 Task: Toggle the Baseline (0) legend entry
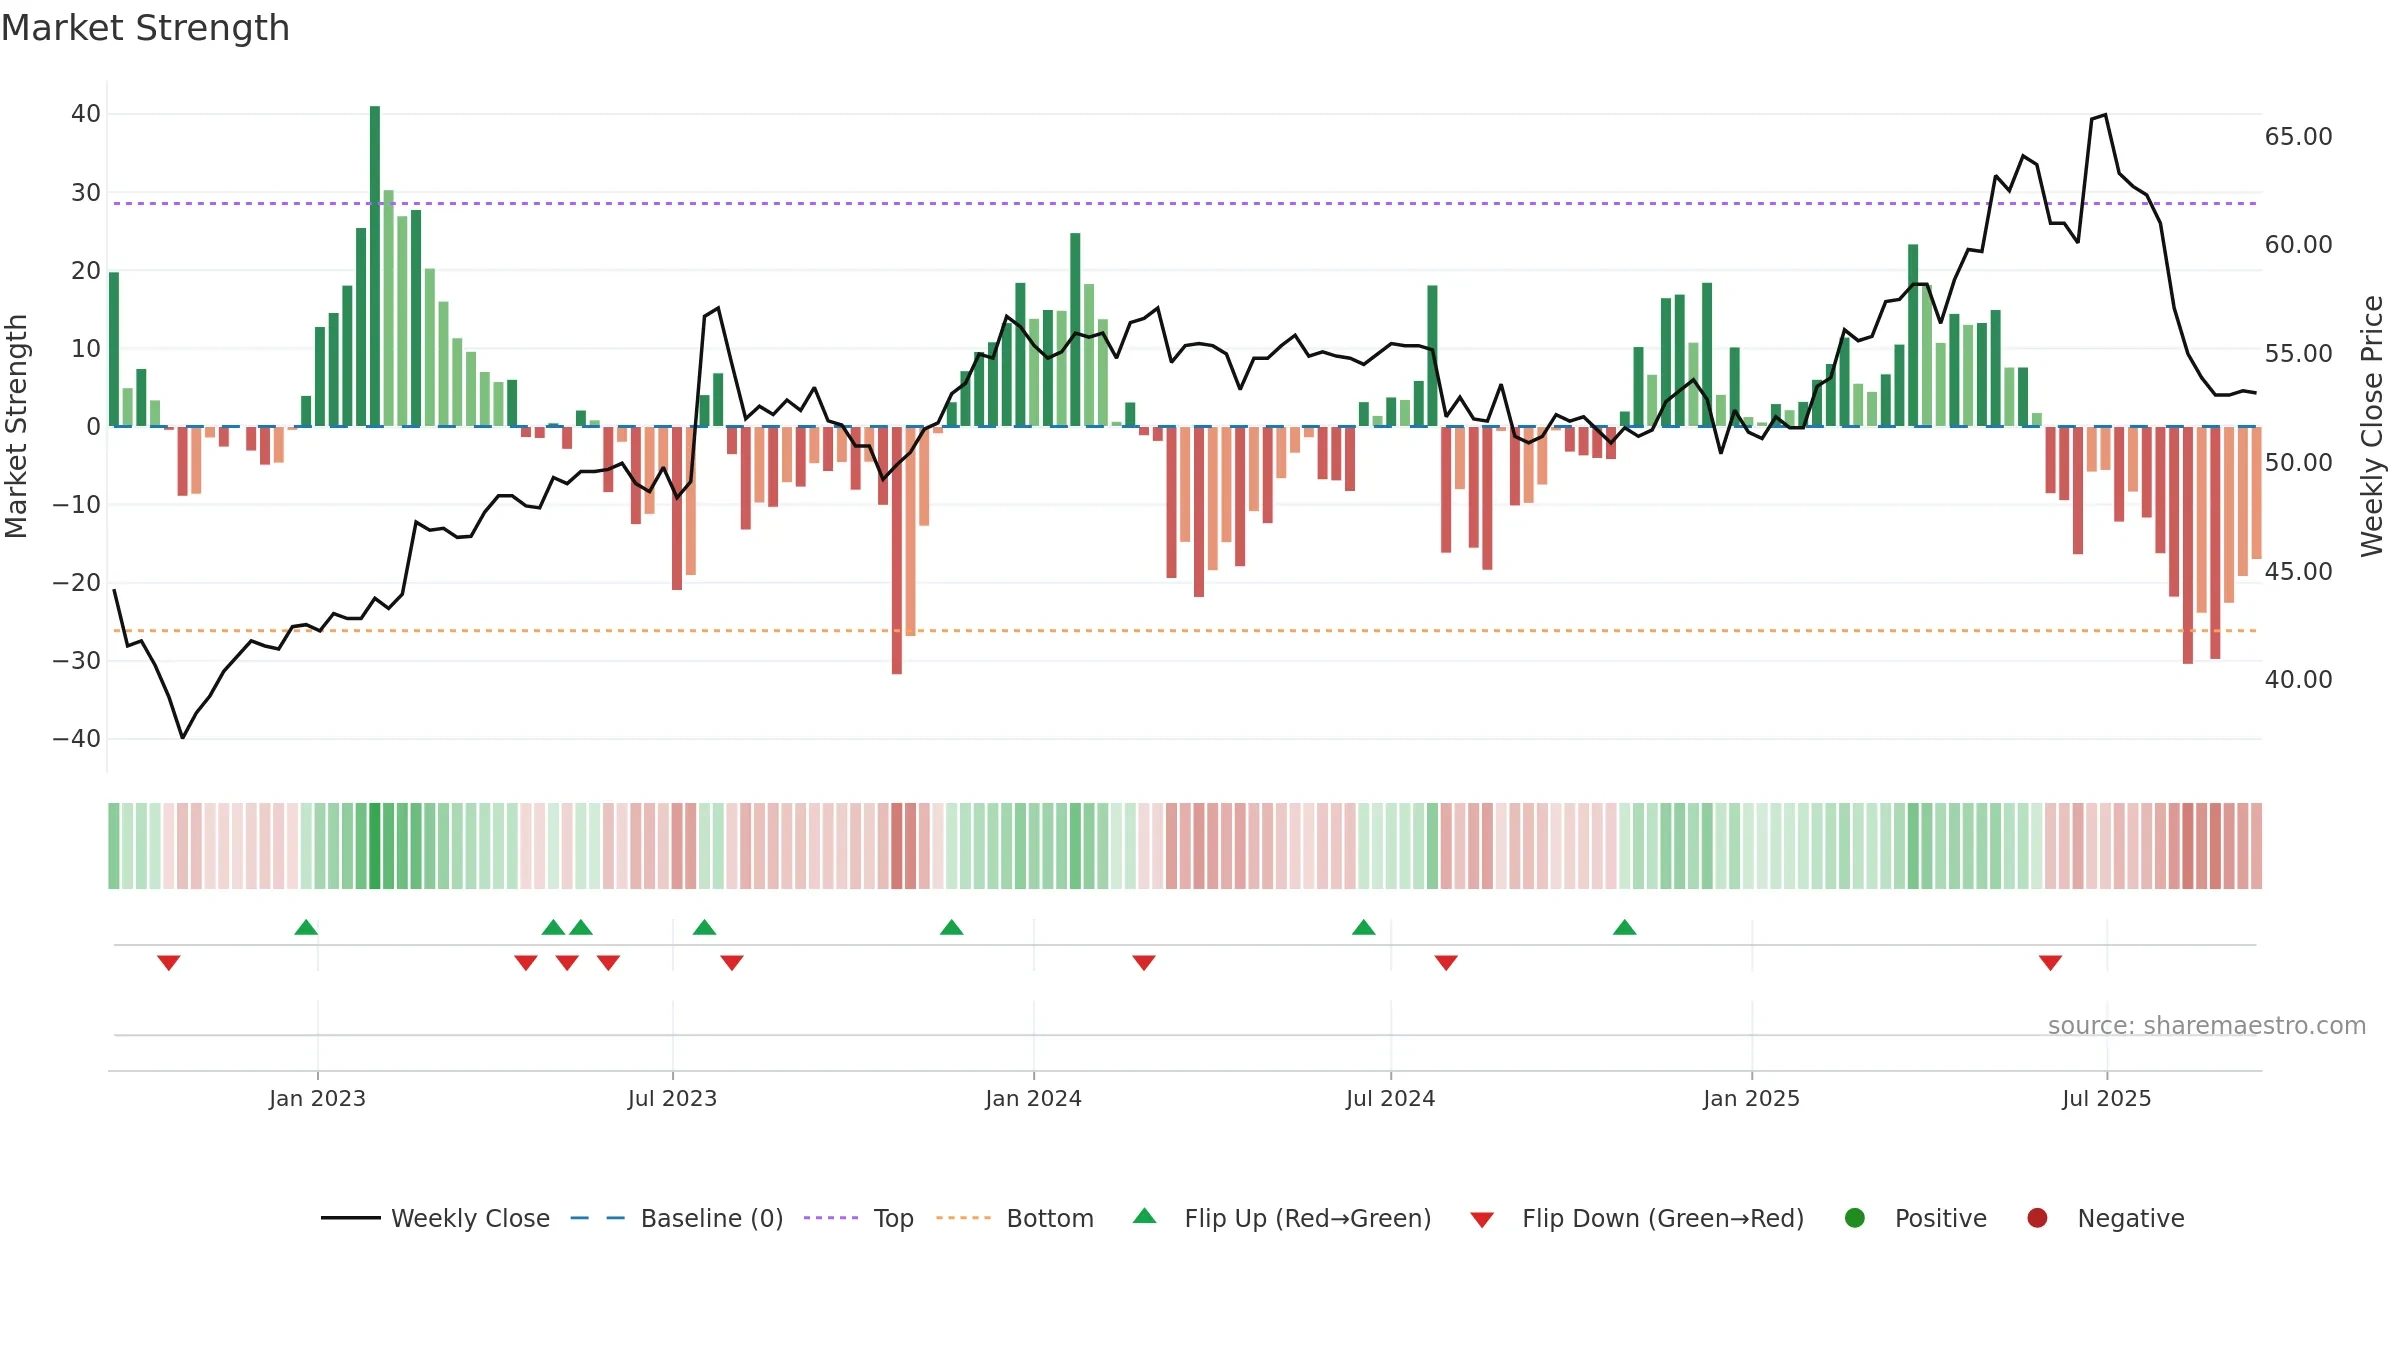click(x=677, y=1218)
